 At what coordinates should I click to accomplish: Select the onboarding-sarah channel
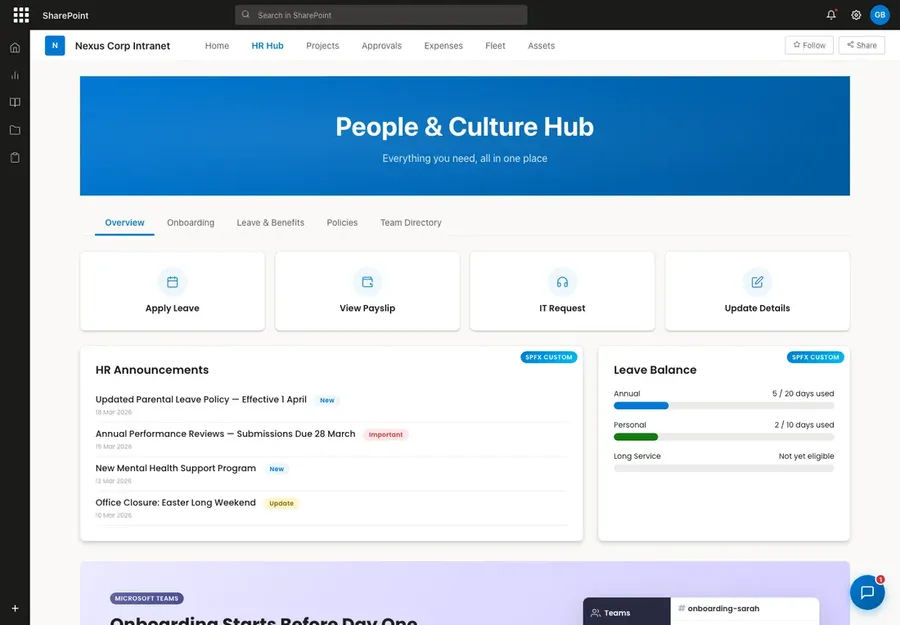(x=719, y=608)
